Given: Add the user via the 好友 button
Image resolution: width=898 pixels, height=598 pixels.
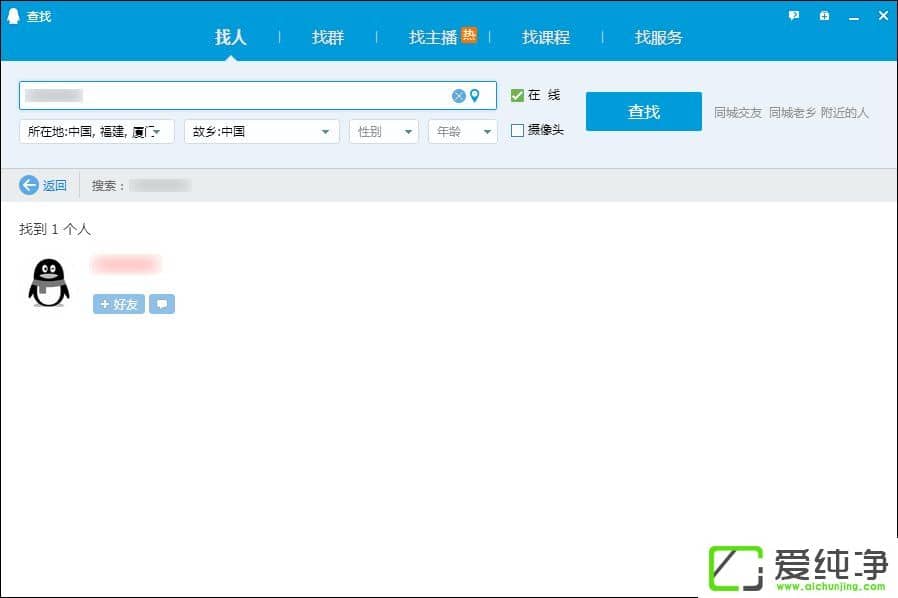Looking at the screenshot, I should pos(117,304).
